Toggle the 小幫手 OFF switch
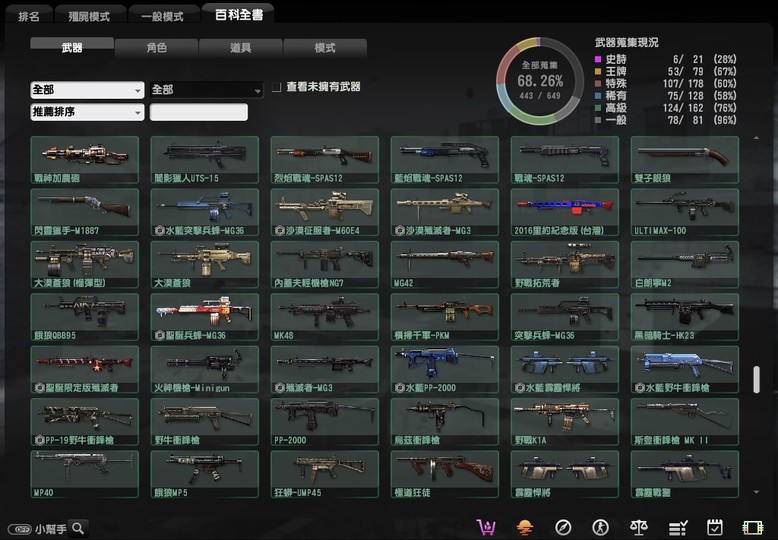 [19, 529]
